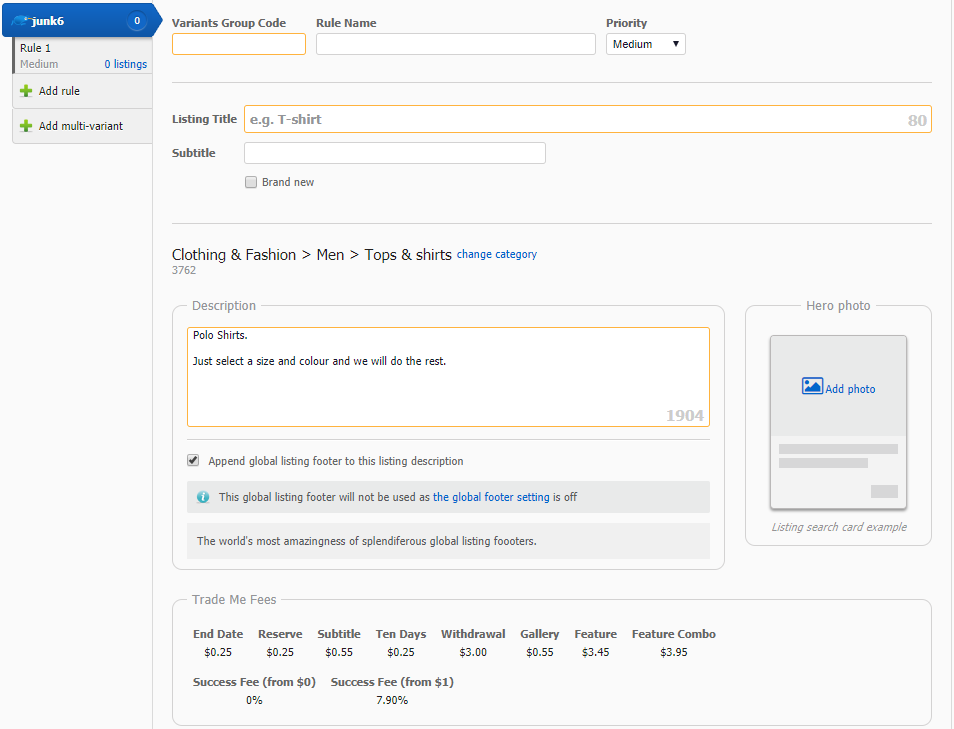This screenshot has width=954, height=729.
Task: Click into the Listing Title field
Action: click(x=588, y=119)
